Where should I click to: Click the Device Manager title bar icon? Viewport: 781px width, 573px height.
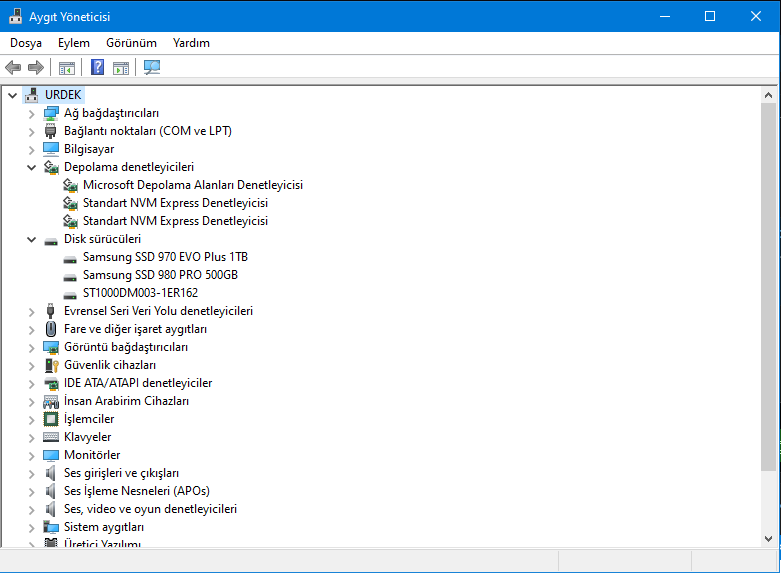[x=15, y=16]
